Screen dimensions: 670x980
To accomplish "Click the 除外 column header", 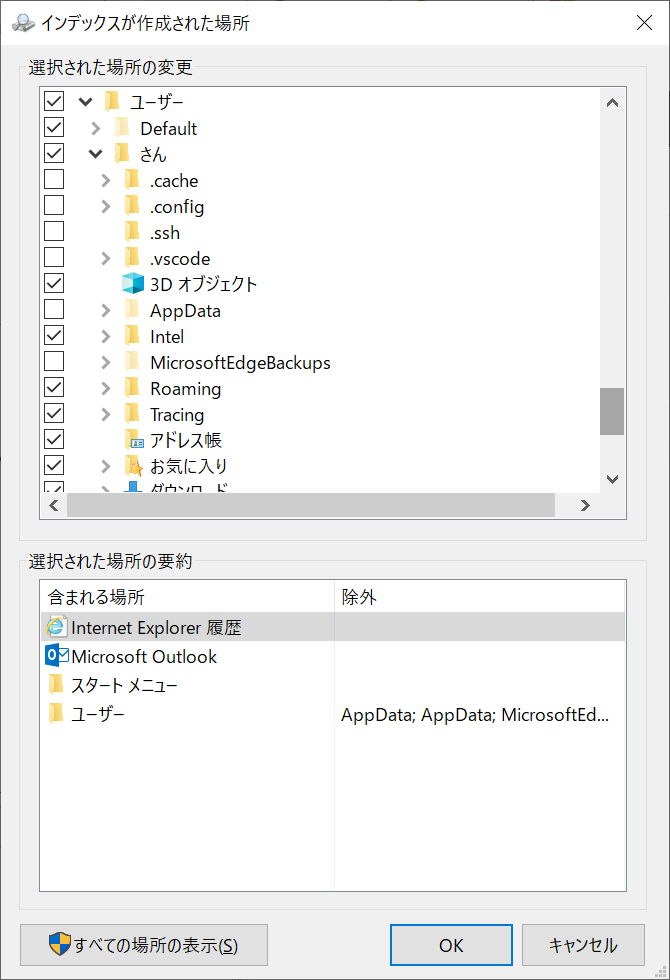I will [479, 597].
